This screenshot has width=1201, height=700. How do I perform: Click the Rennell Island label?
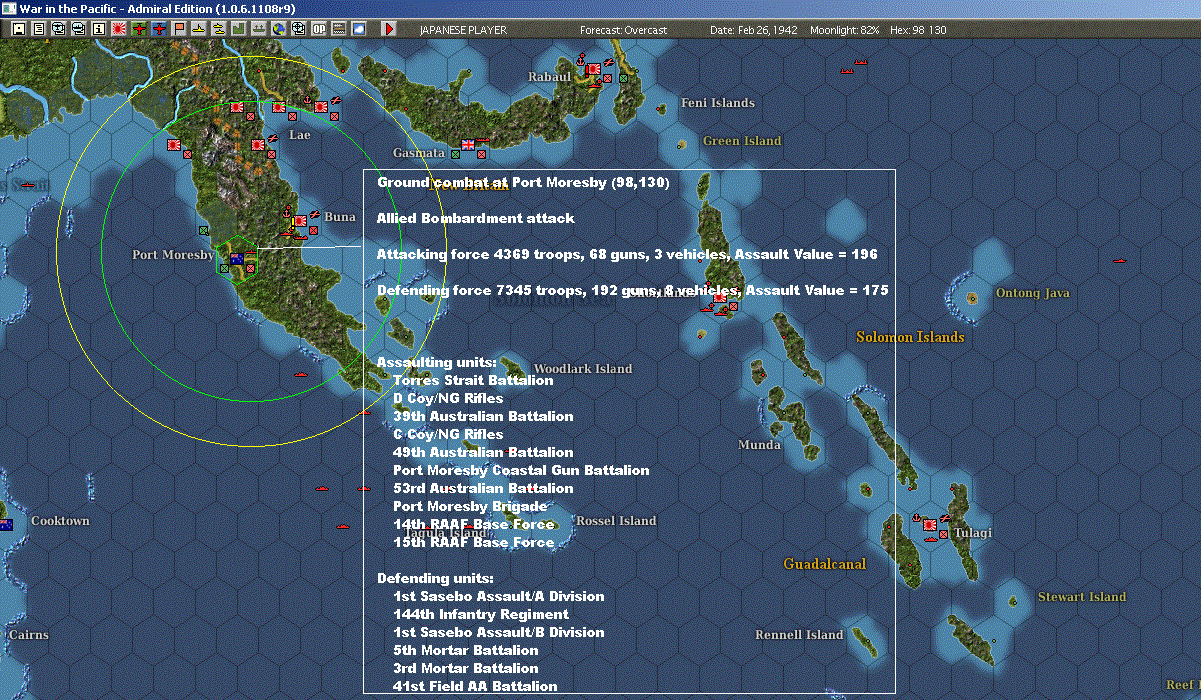coord(799,635)
